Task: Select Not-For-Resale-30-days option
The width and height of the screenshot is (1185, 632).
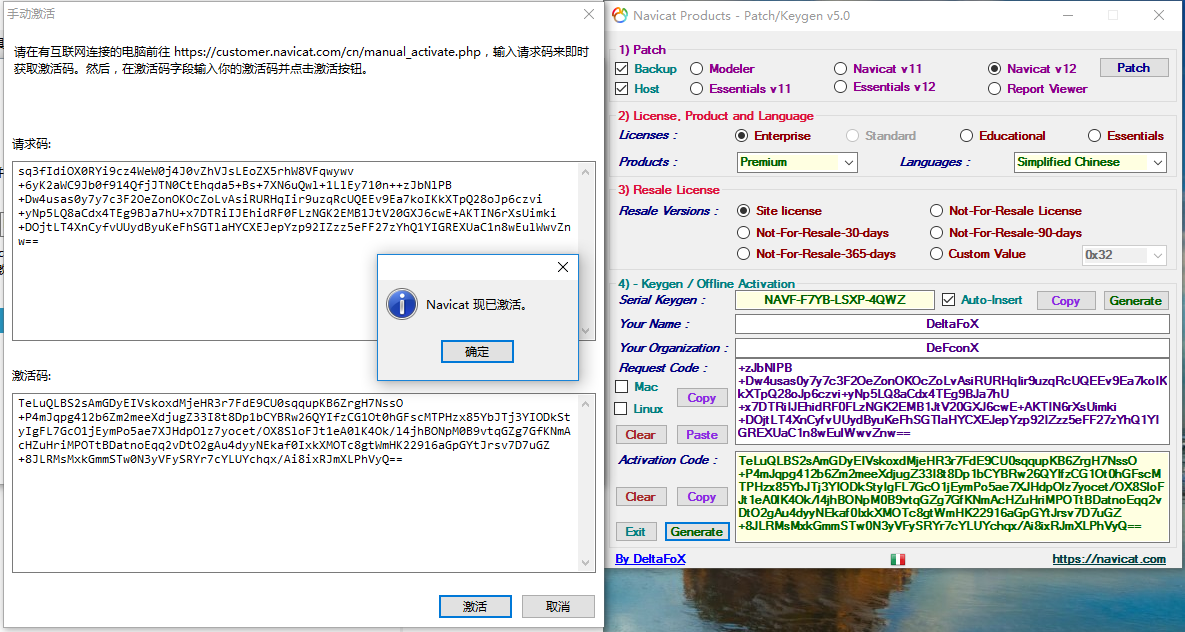Action: tap(744, 233)
